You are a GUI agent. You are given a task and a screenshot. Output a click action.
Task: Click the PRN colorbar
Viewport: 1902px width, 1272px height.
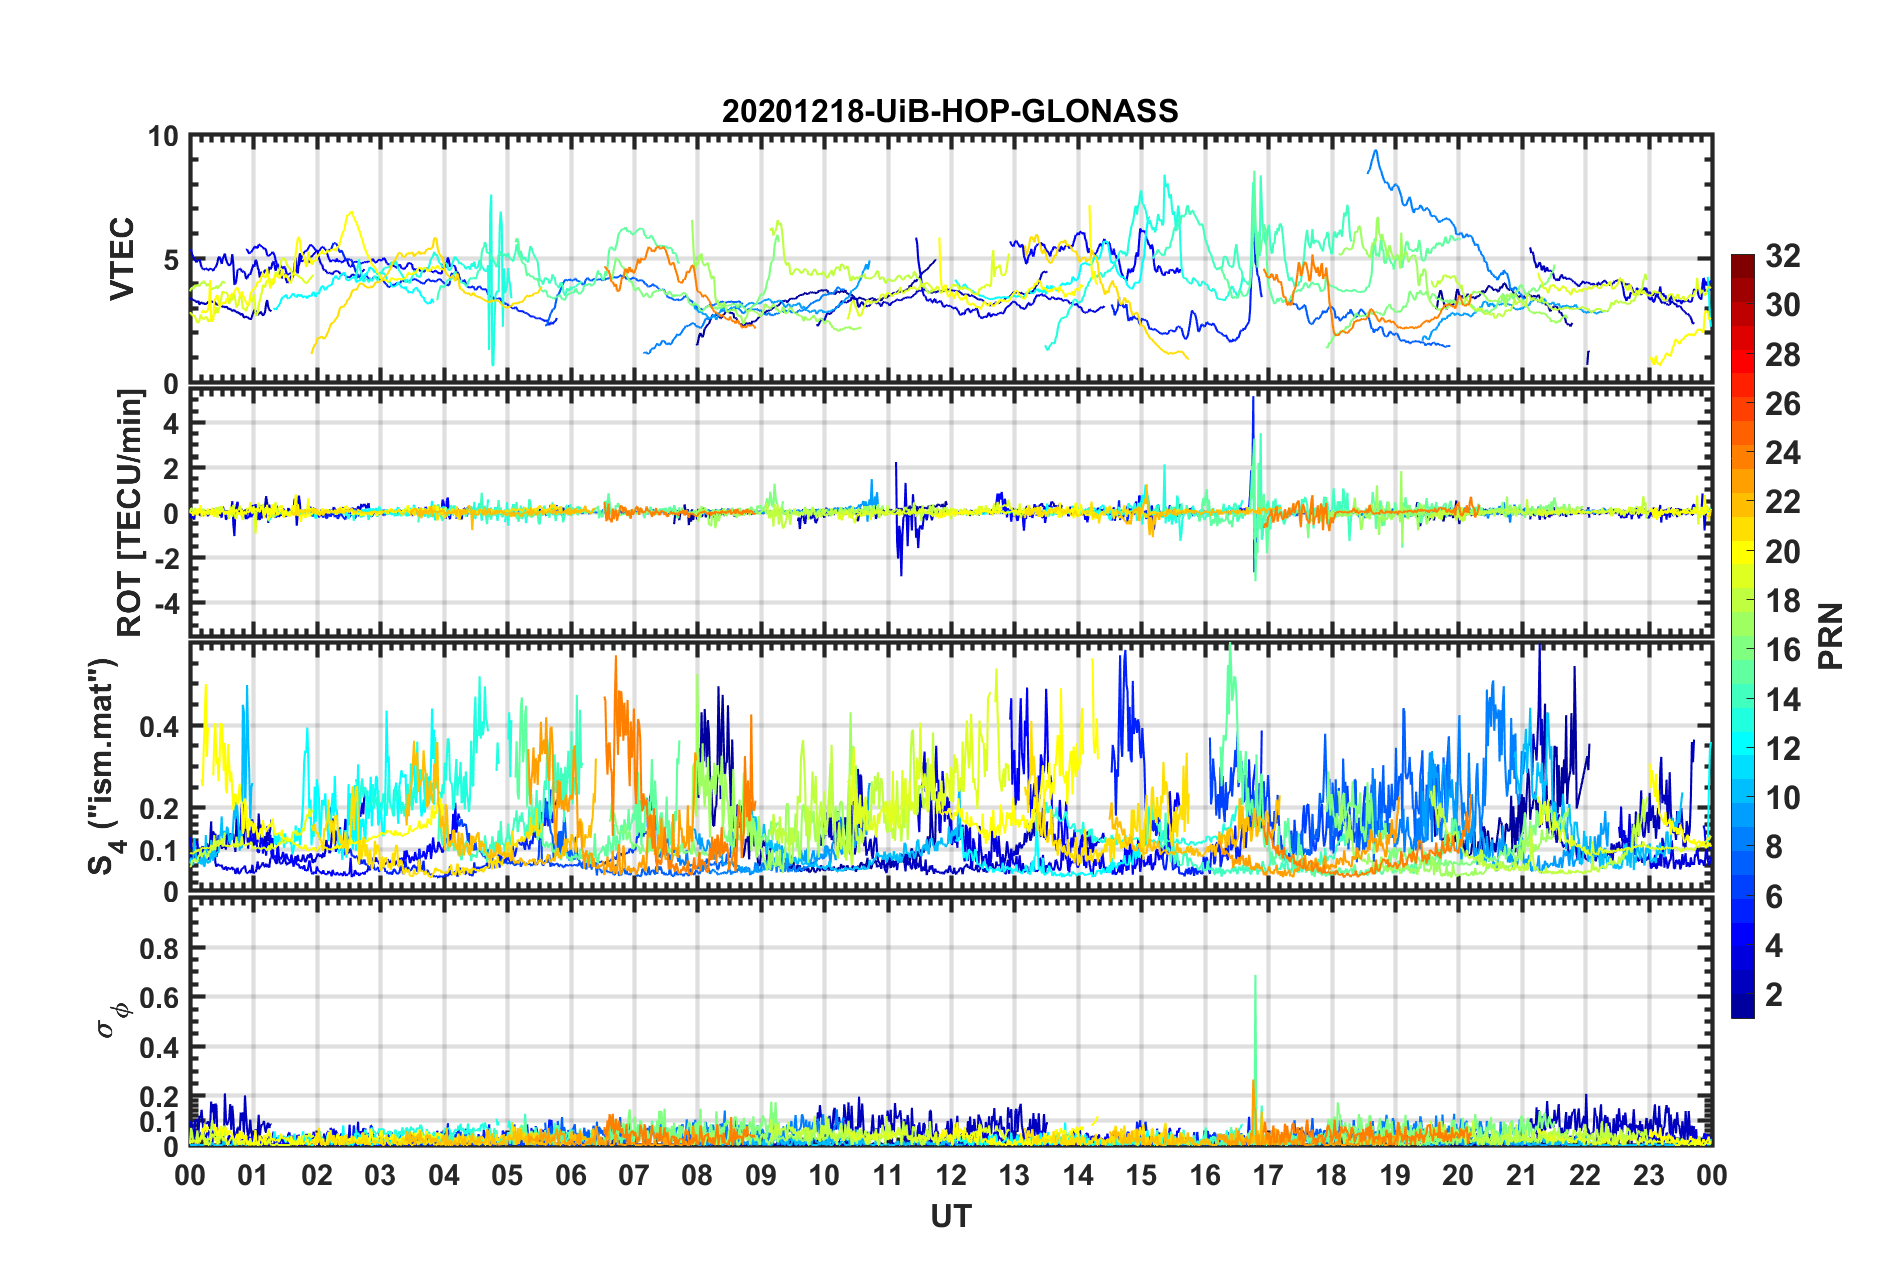(1742, 636)
